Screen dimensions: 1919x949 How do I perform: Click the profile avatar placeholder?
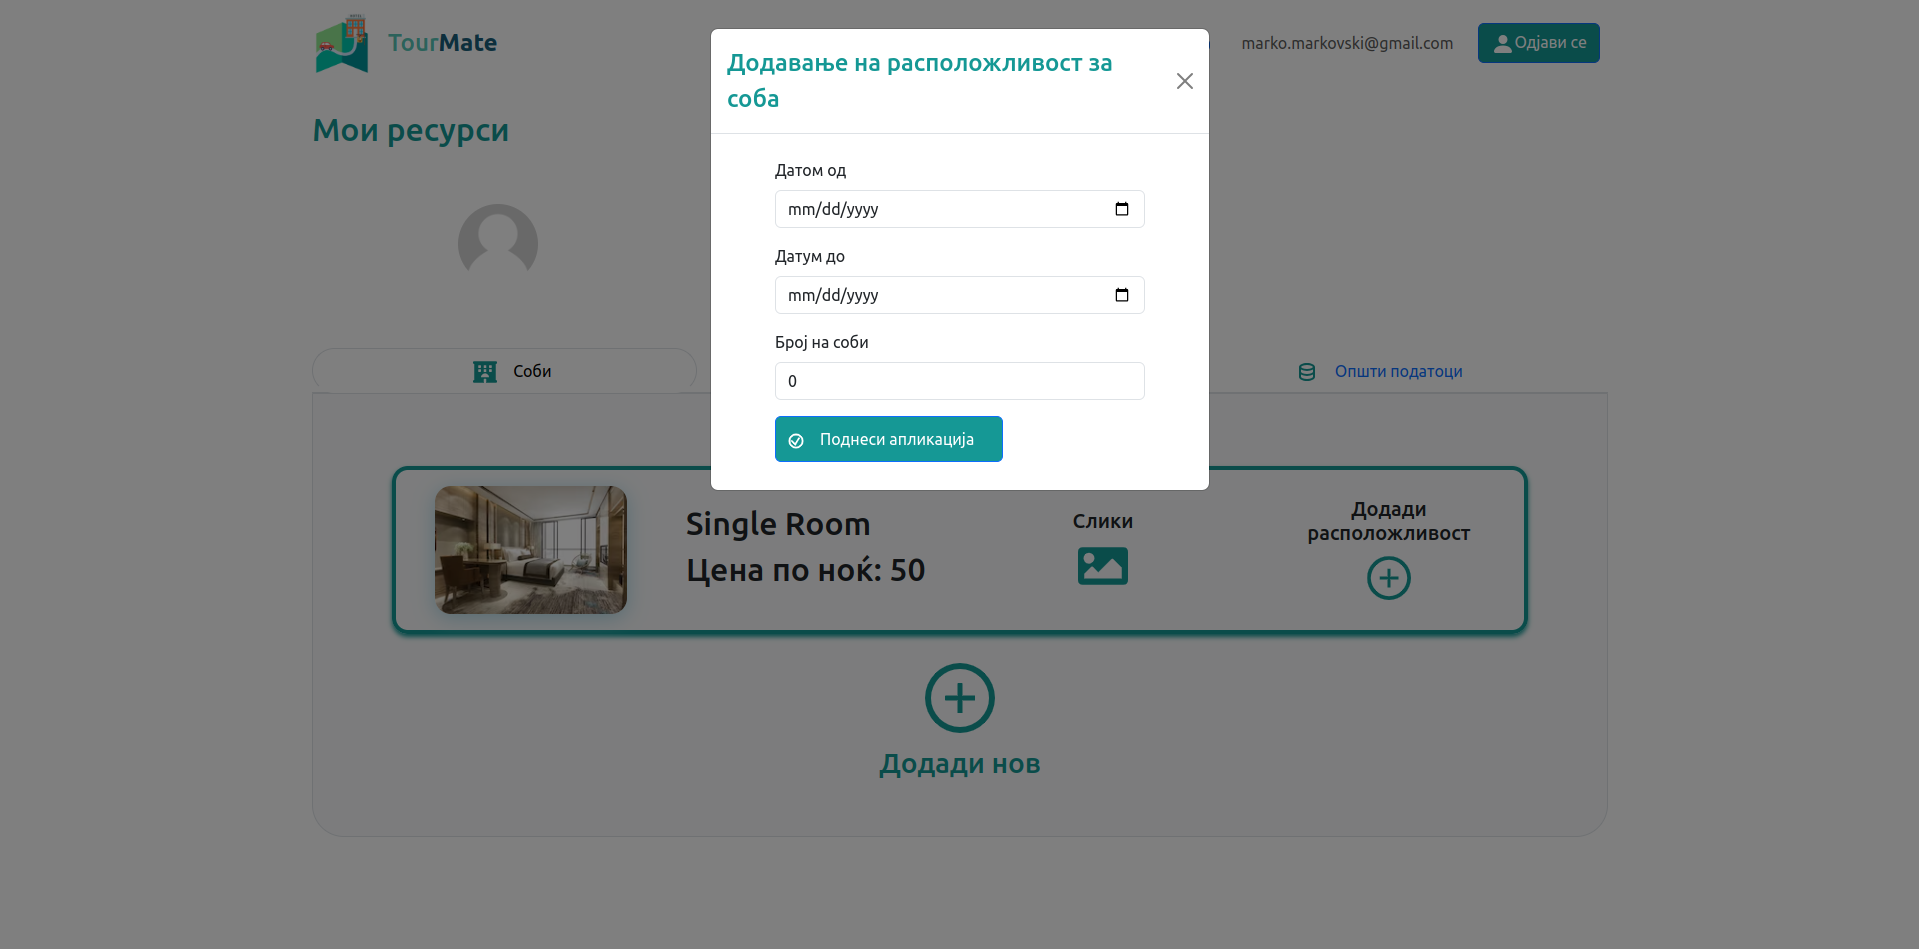498,243
